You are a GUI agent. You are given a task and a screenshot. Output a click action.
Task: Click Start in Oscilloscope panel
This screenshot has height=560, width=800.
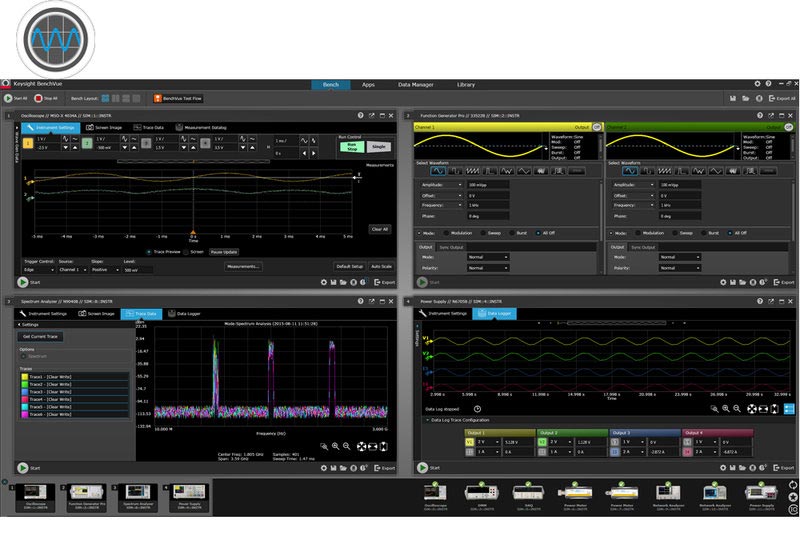coord(29,282)
